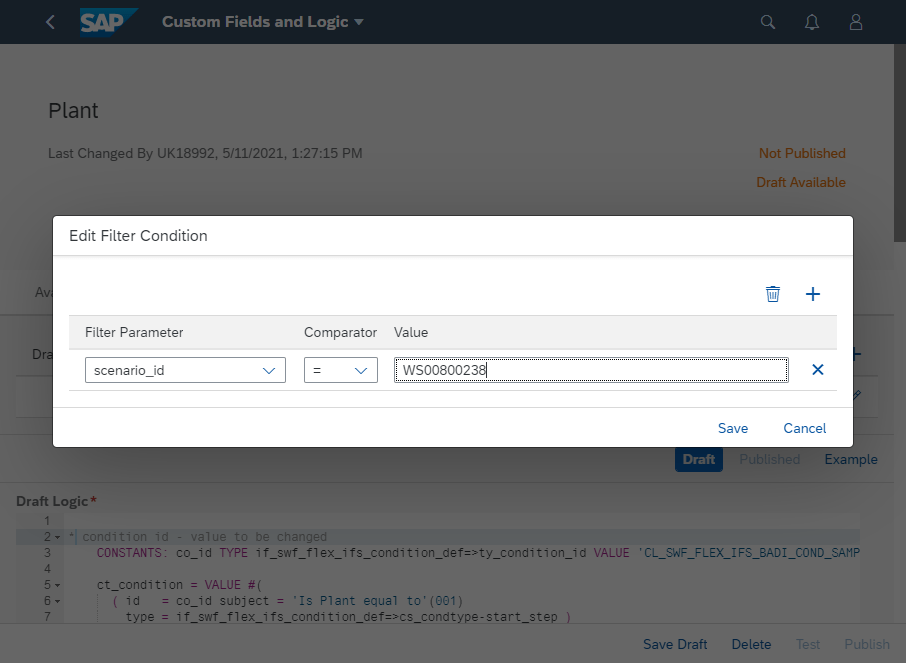
Task: Add a new filter row with the plus icon
Action: tap(812, 293)
